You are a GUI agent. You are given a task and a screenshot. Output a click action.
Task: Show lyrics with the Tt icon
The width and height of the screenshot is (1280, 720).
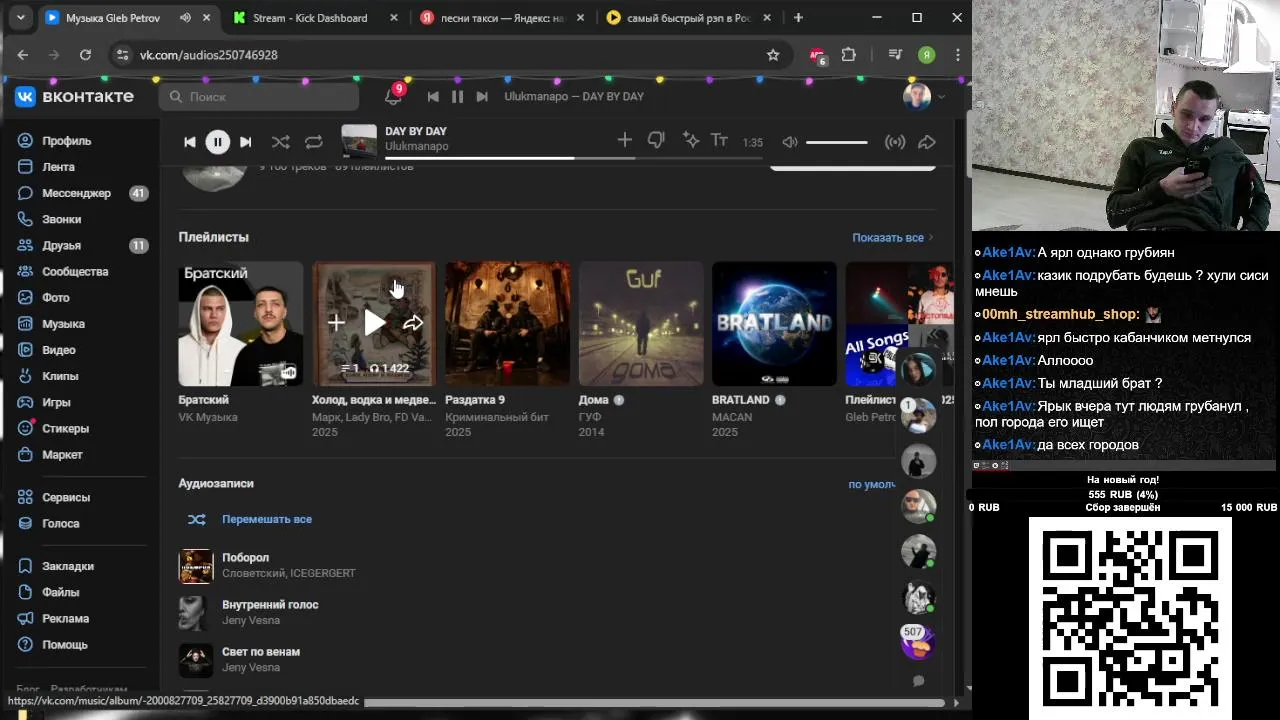(719, 140)
